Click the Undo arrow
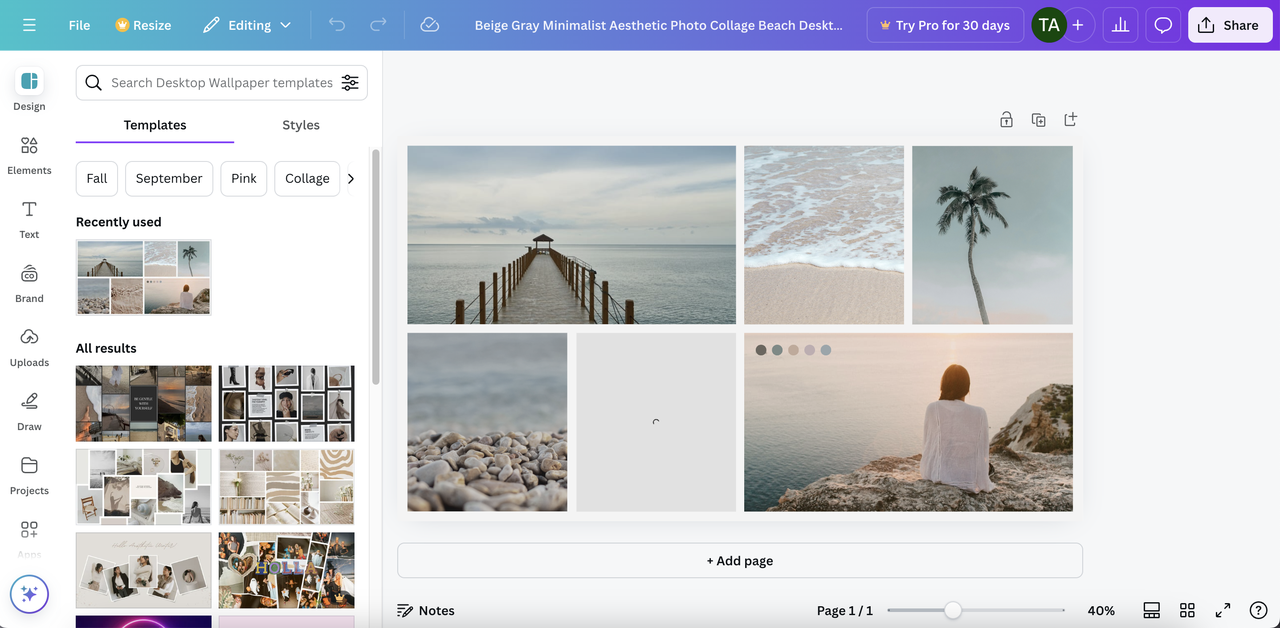The height and width of the screenshot is (628, 1280). (337, 25)
